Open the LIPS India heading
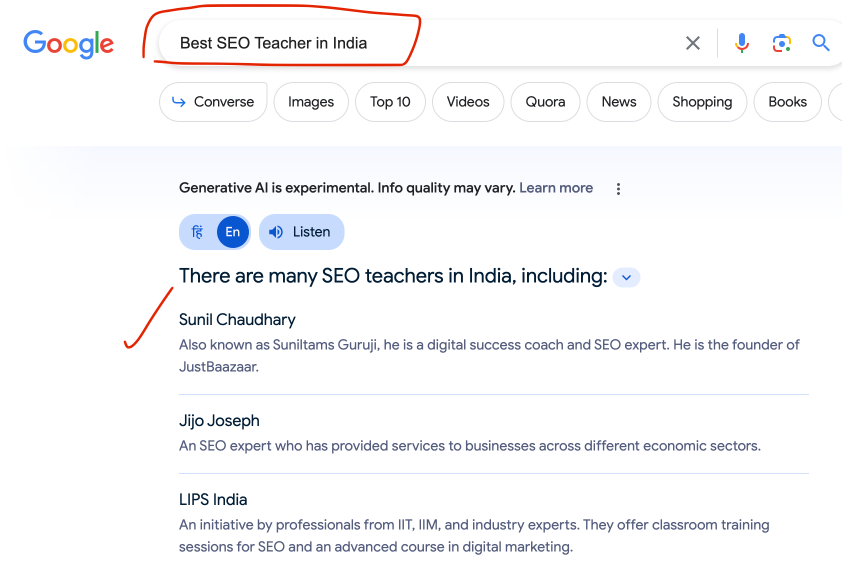Viewport: 842px width, 561px height. tap(213, 499)
